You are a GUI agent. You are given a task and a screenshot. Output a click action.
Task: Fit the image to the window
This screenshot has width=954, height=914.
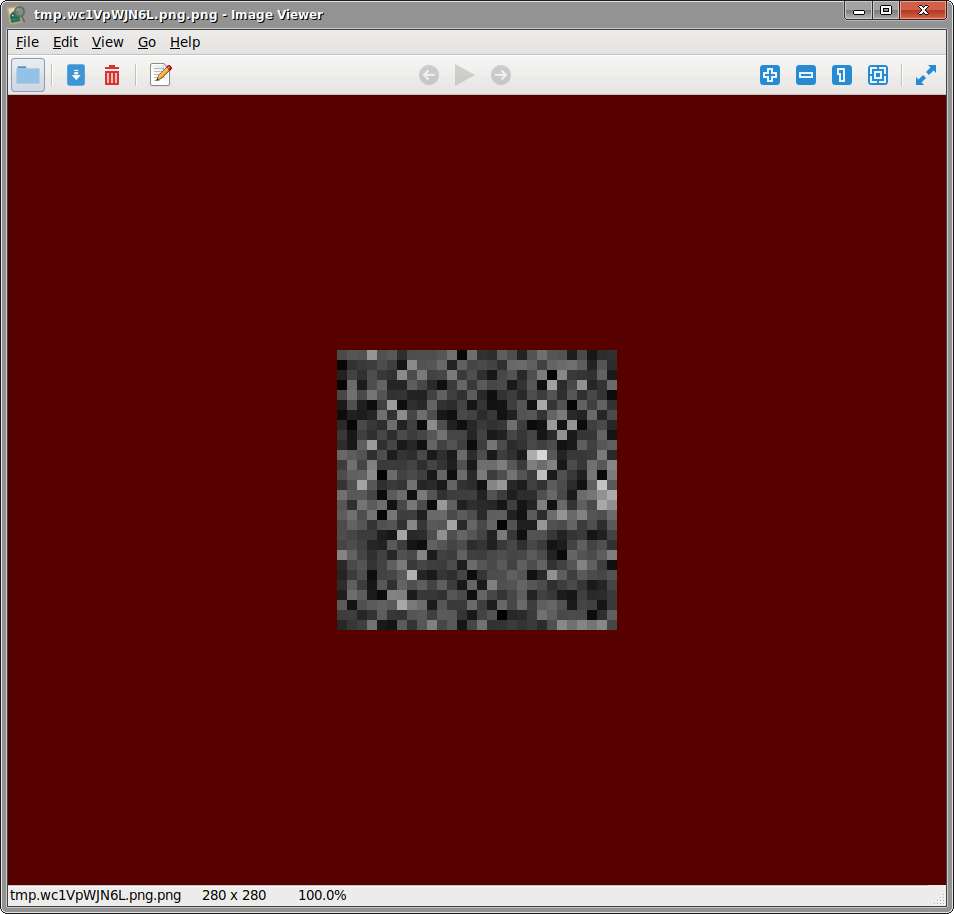(878, 75)
